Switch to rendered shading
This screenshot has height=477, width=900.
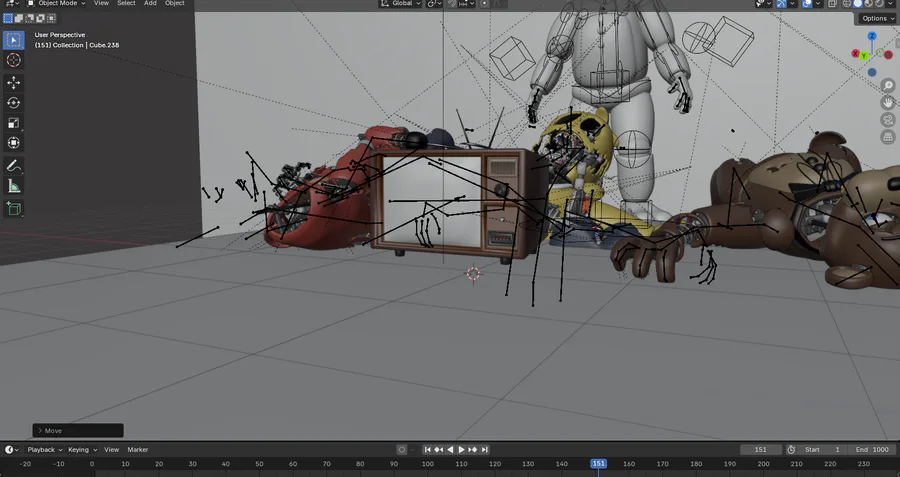(879, 3)
